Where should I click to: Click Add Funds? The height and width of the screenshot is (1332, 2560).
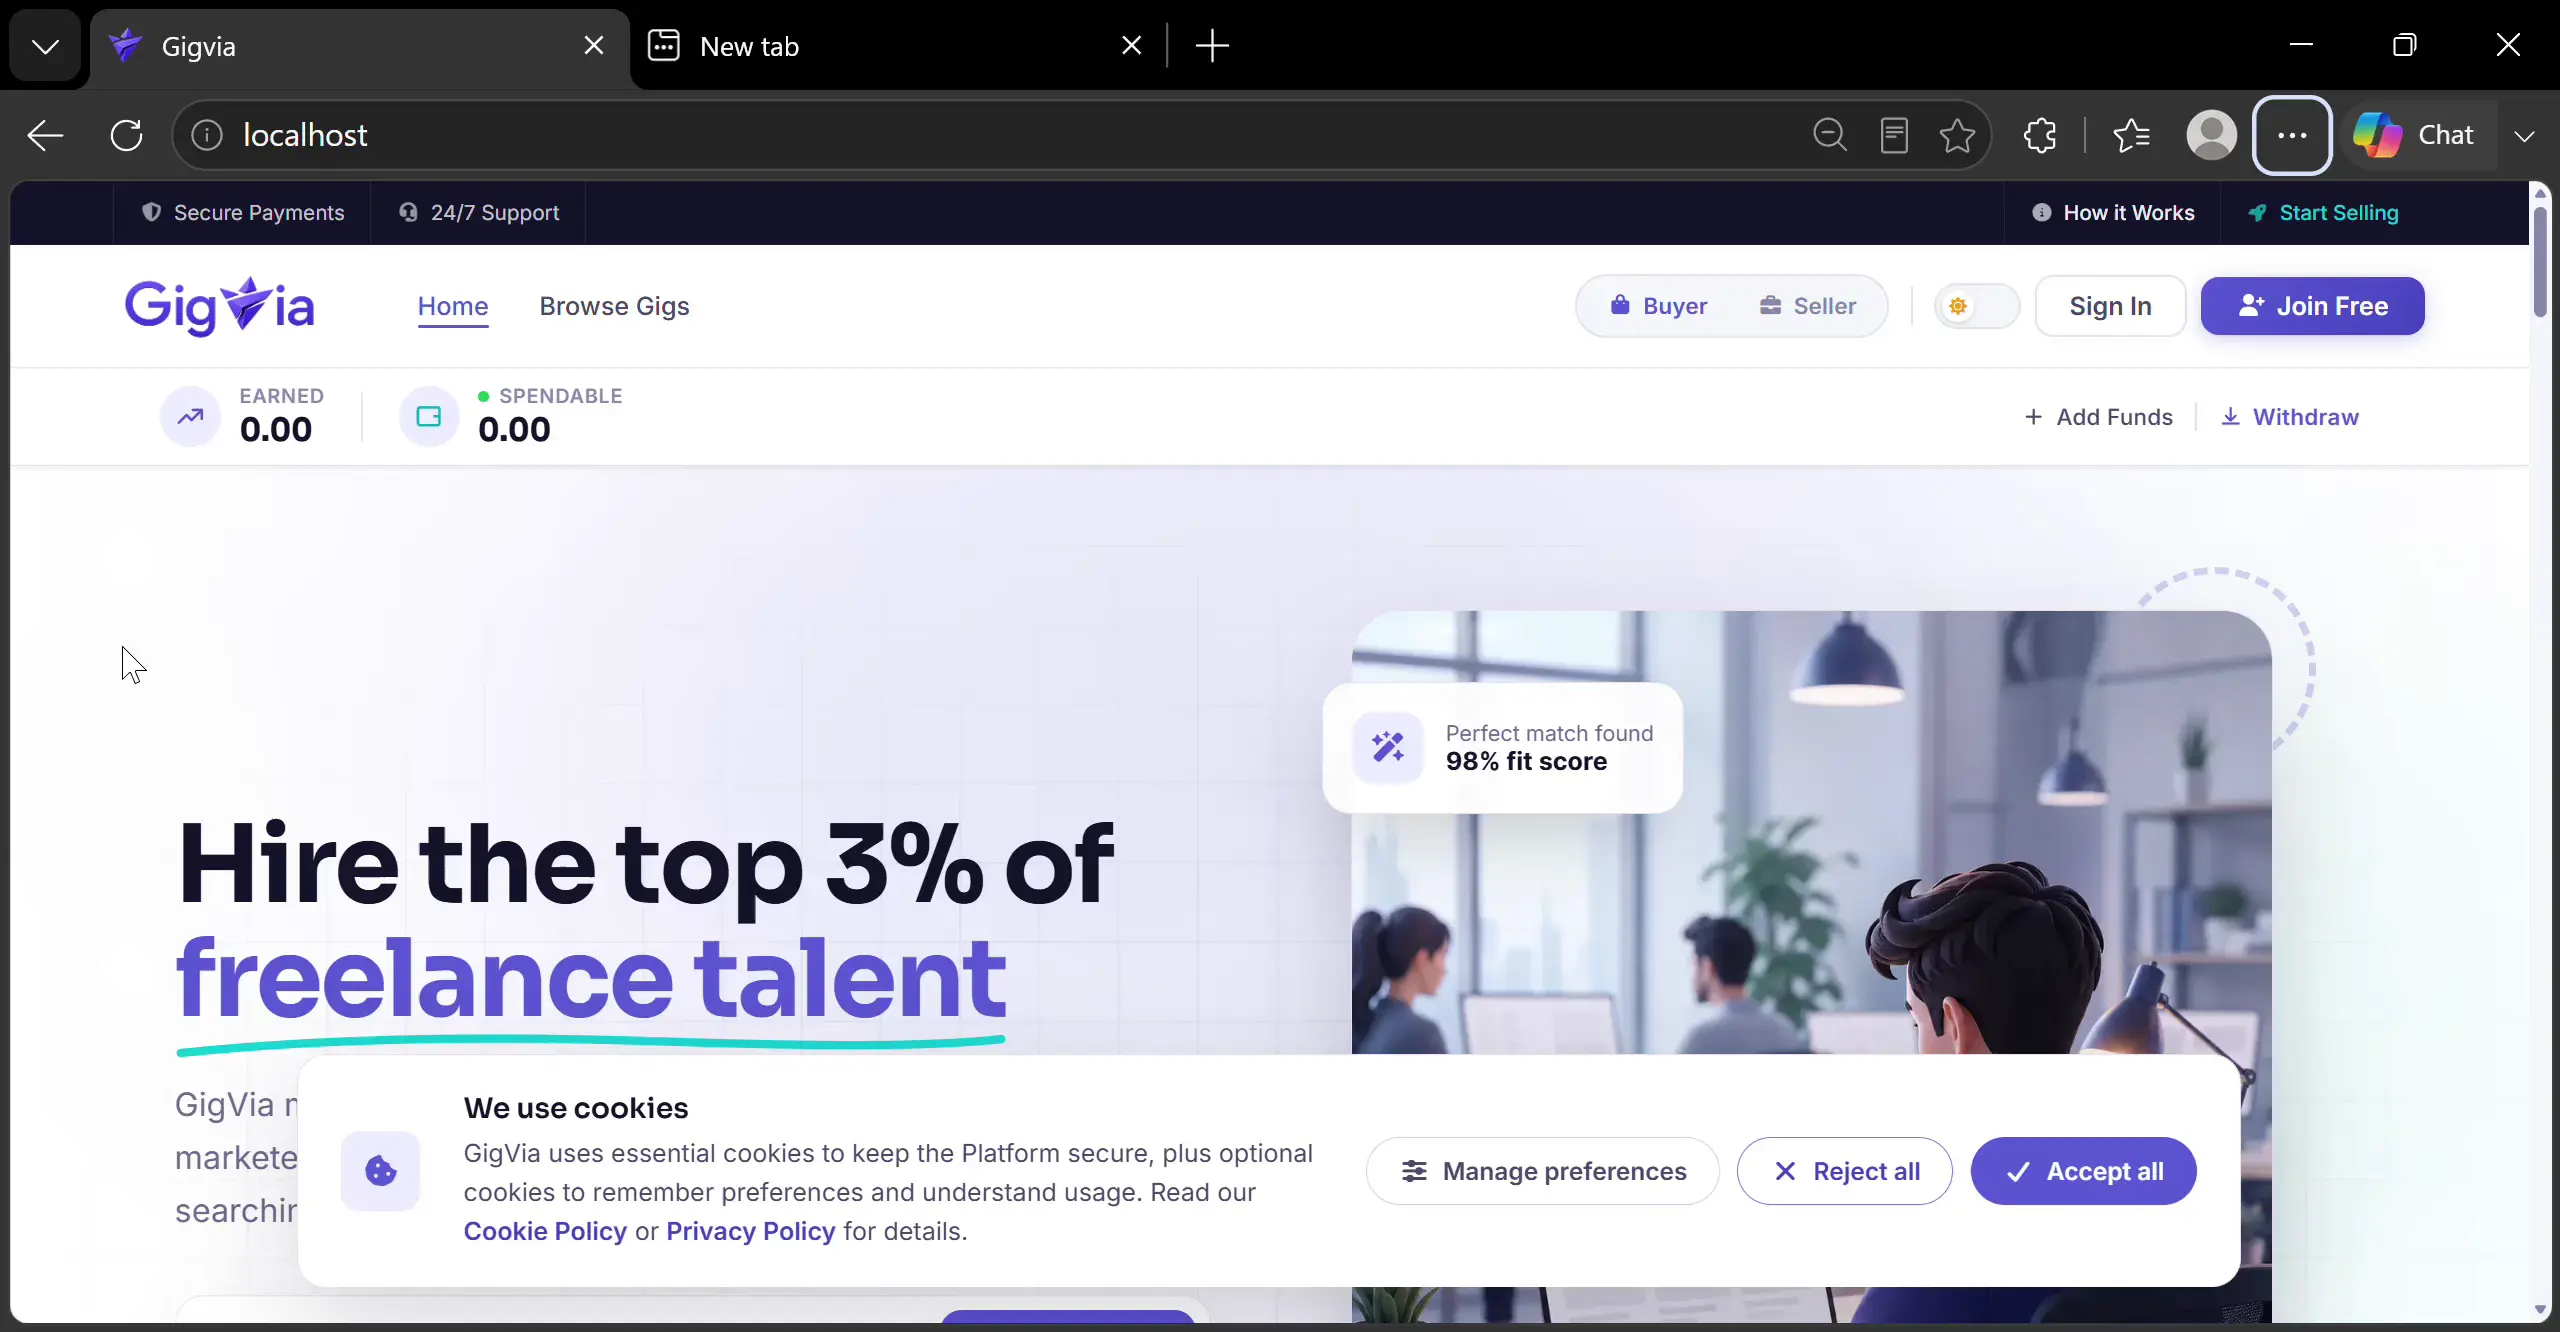tap(2099, 417)
